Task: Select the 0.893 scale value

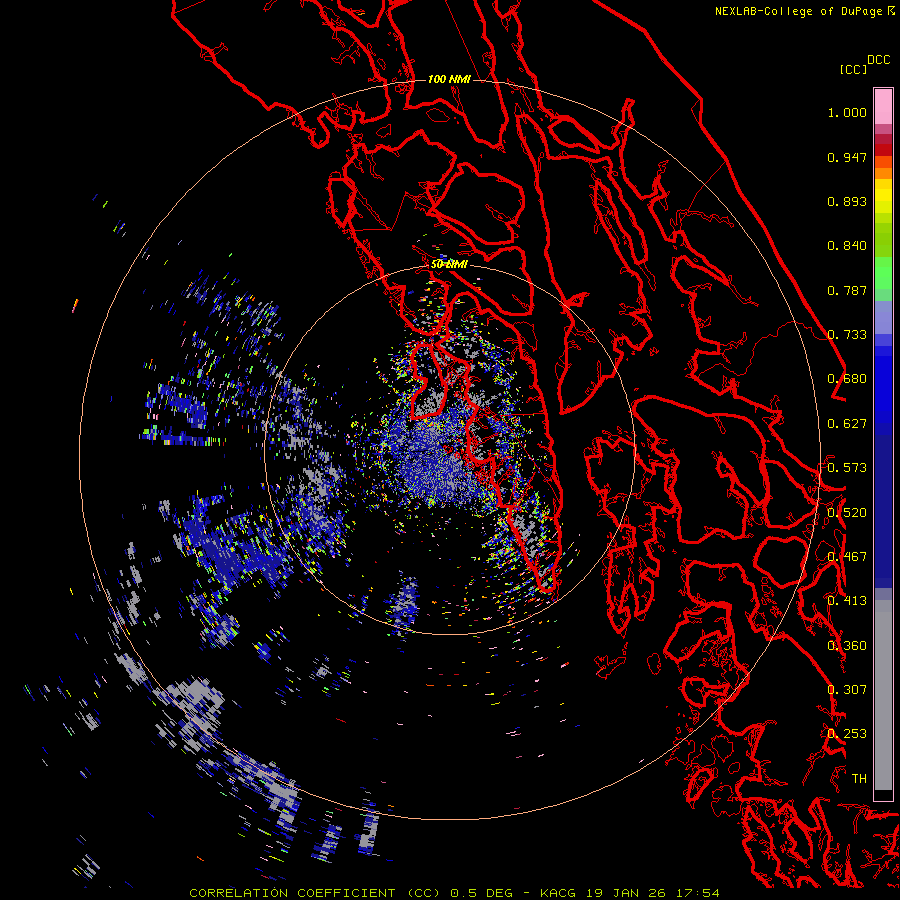Action: (847, 201)
